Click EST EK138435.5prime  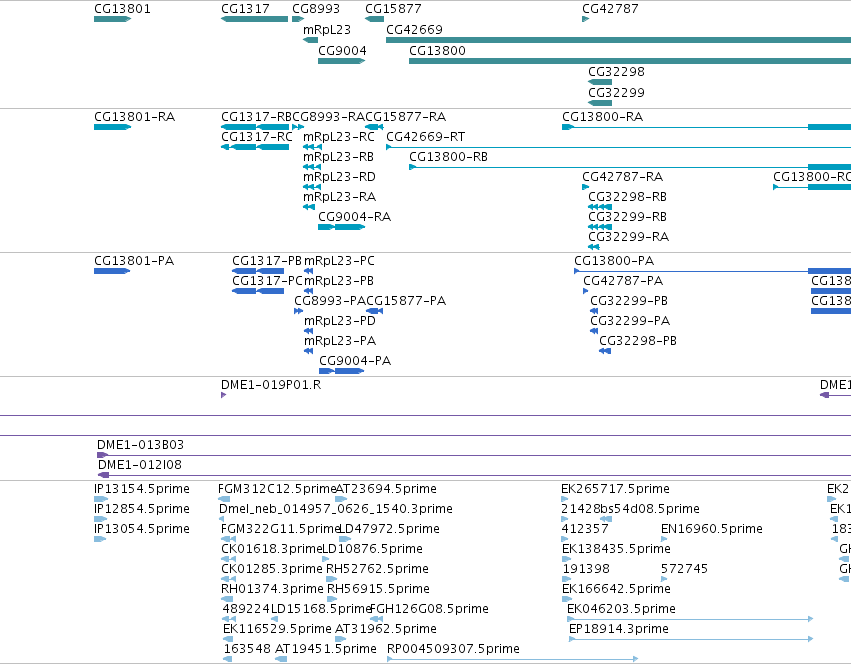tap(616, 549)
